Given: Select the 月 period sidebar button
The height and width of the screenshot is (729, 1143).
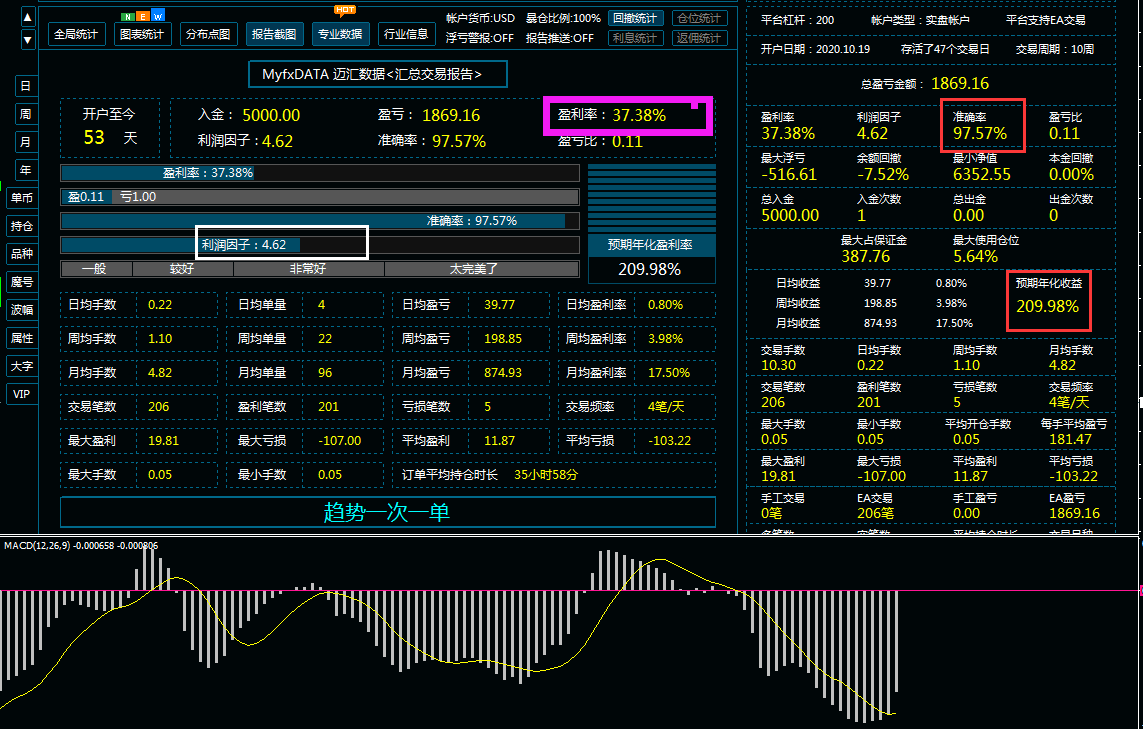Looking at the screenshot, I should (x=23, y=142).
